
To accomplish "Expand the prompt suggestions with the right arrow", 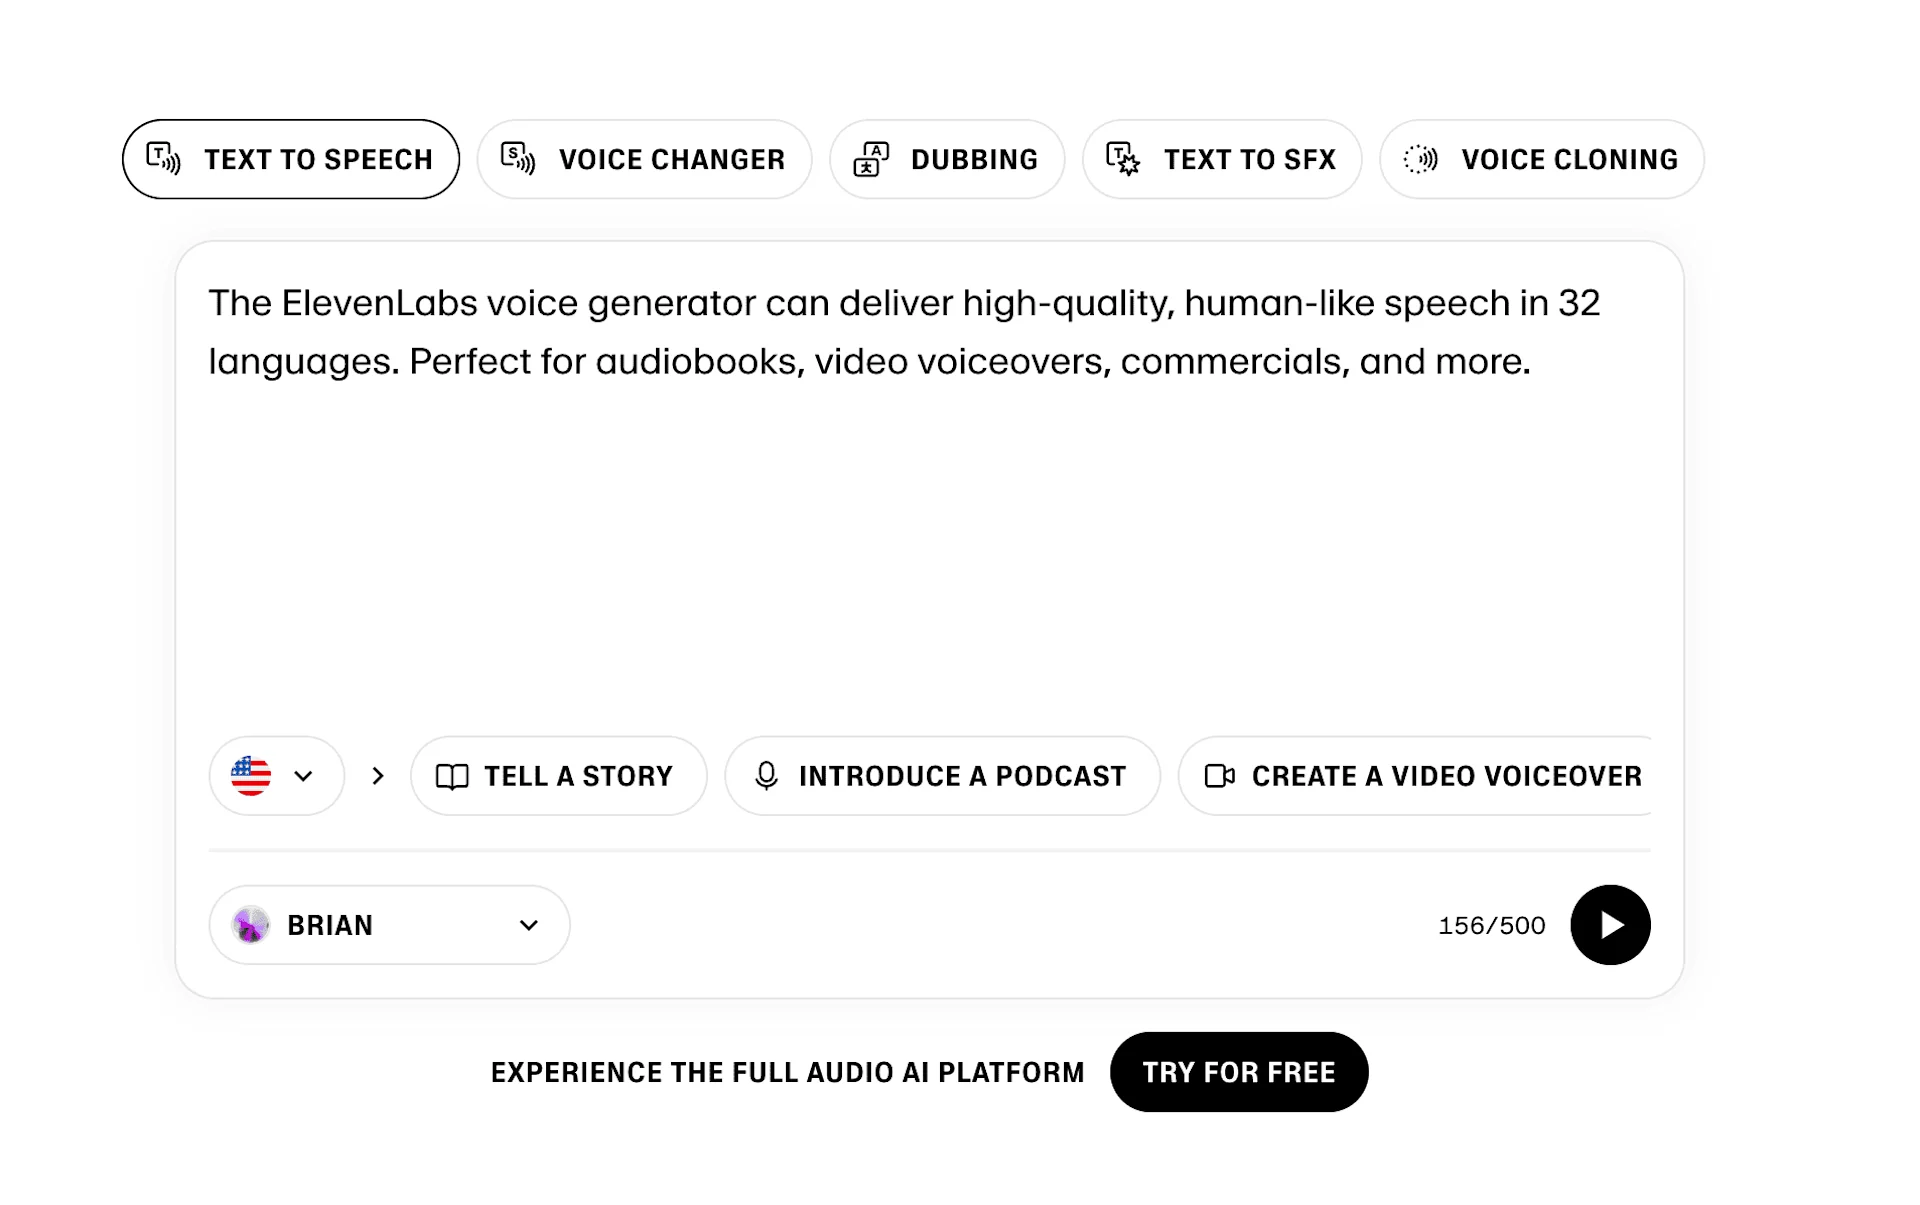I will [378, 776].
